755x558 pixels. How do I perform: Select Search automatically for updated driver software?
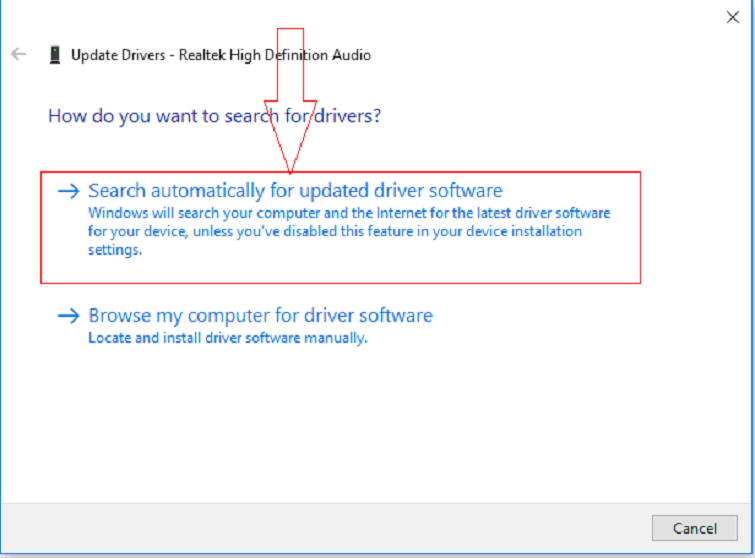click(x=295, y=191)
